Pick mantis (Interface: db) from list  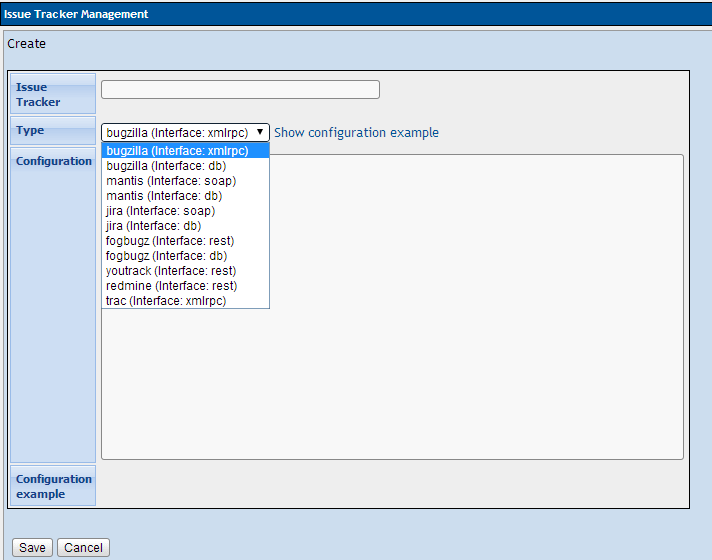pos(185,196)
